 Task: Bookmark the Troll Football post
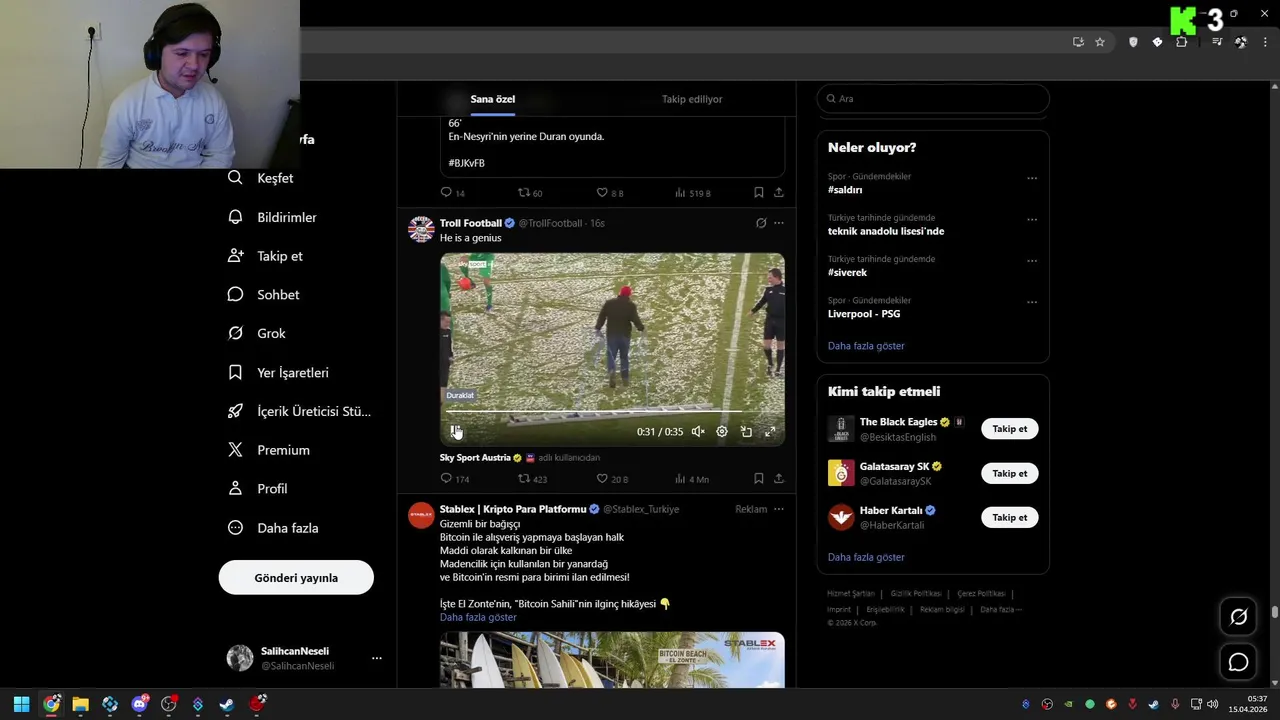pos(759,479)
